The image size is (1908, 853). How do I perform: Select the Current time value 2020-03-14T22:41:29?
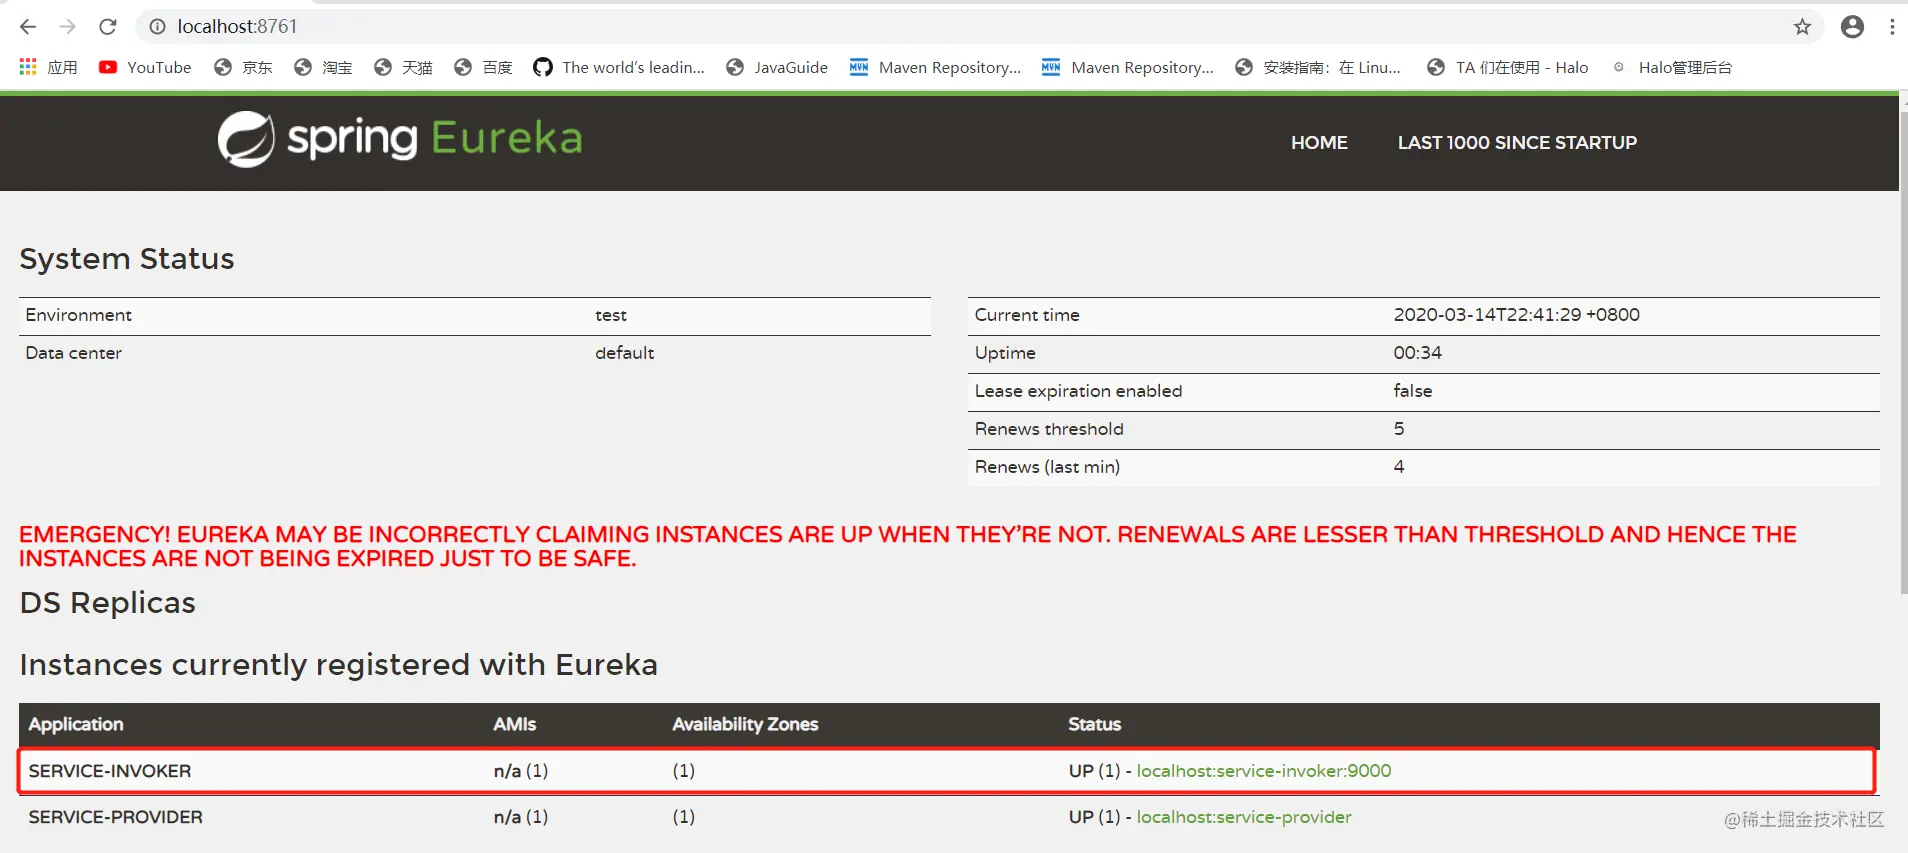click(1517, 315)
